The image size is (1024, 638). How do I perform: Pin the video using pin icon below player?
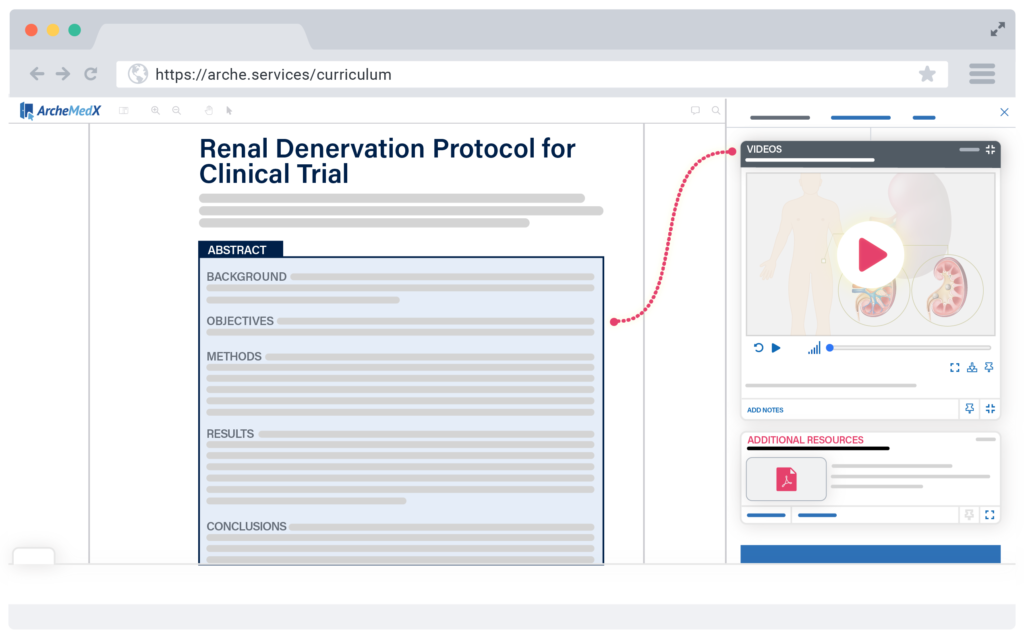(989, 368)
